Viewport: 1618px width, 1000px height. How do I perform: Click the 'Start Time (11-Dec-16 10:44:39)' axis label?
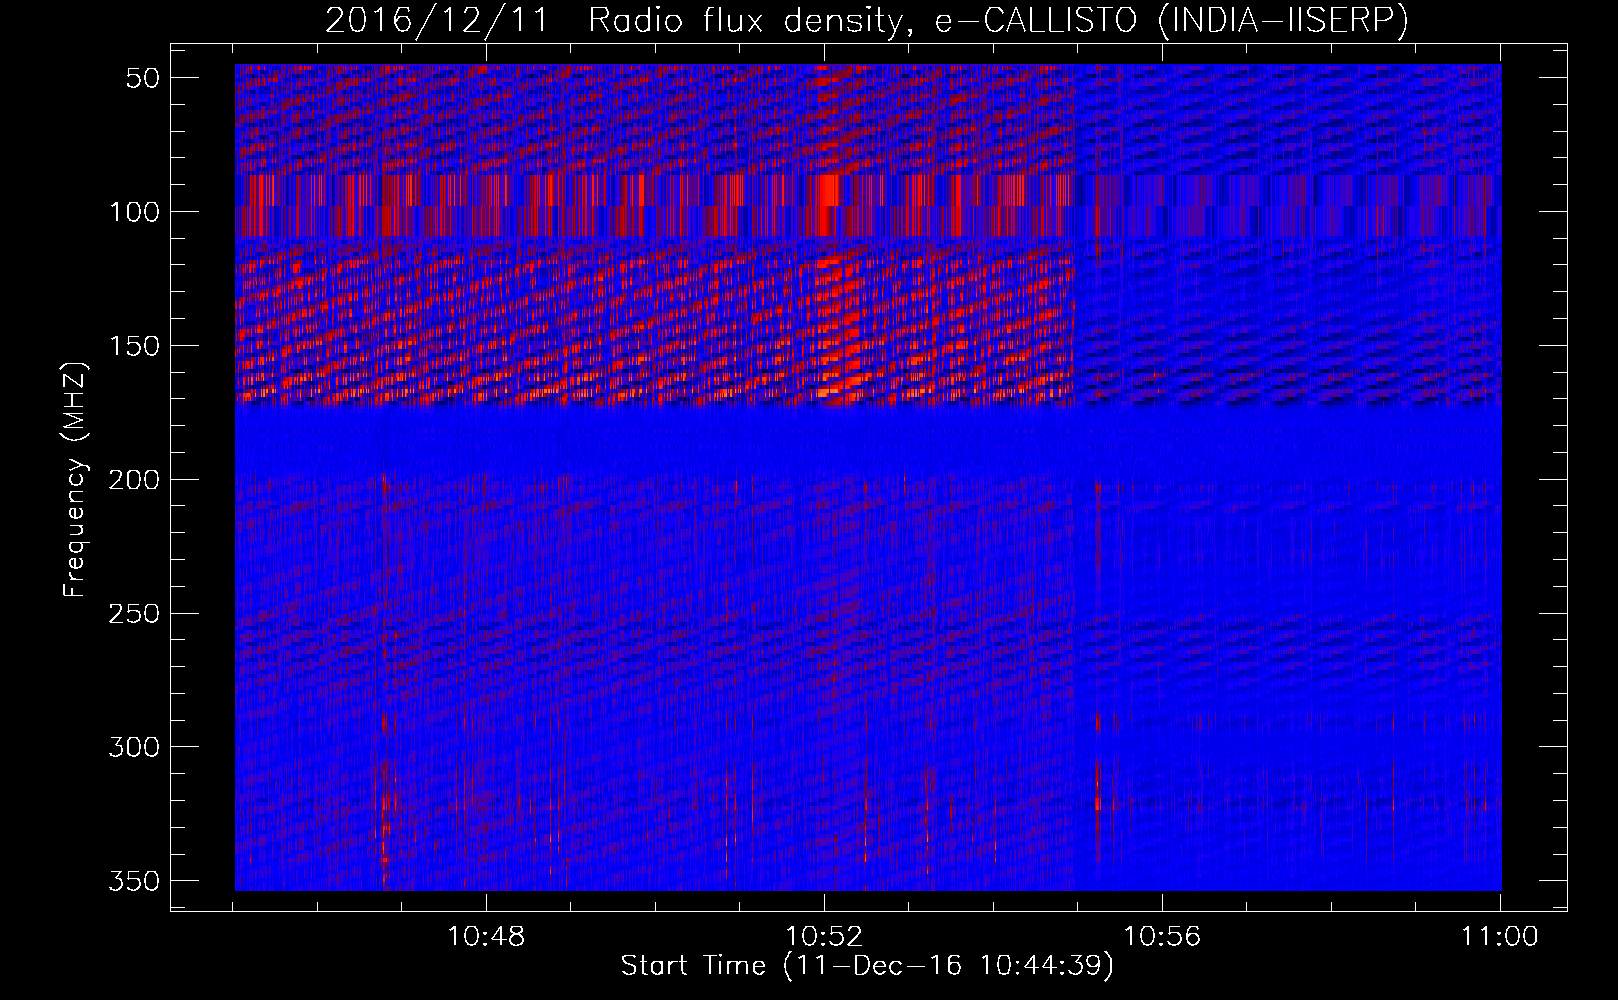(x=867, y=966)
